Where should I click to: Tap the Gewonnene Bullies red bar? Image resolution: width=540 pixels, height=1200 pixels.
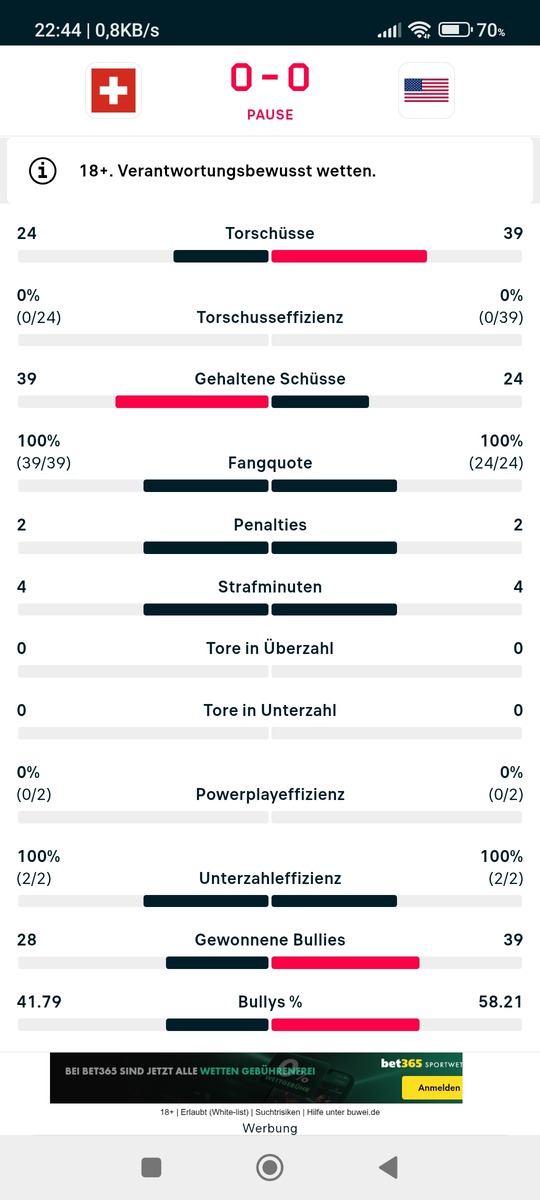point(345,963)
